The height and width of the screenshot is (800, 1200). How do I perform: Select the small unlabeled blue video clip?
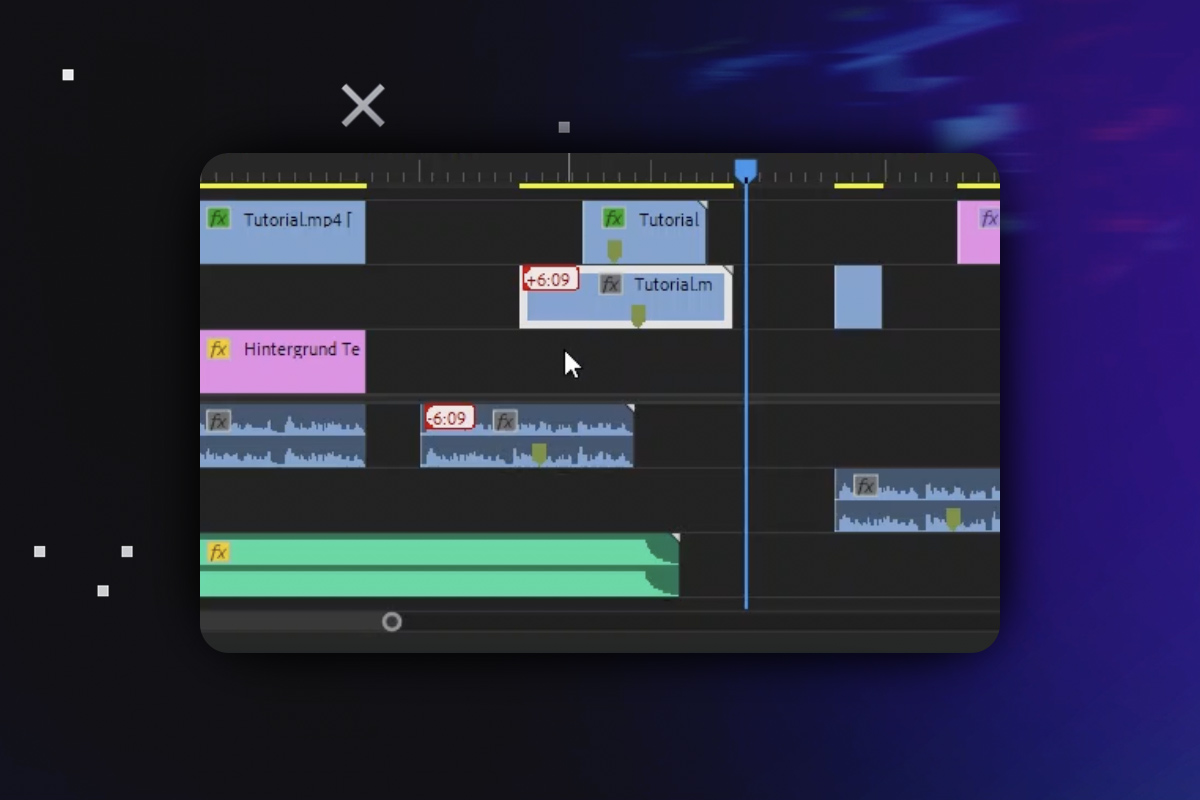[858, 297]
